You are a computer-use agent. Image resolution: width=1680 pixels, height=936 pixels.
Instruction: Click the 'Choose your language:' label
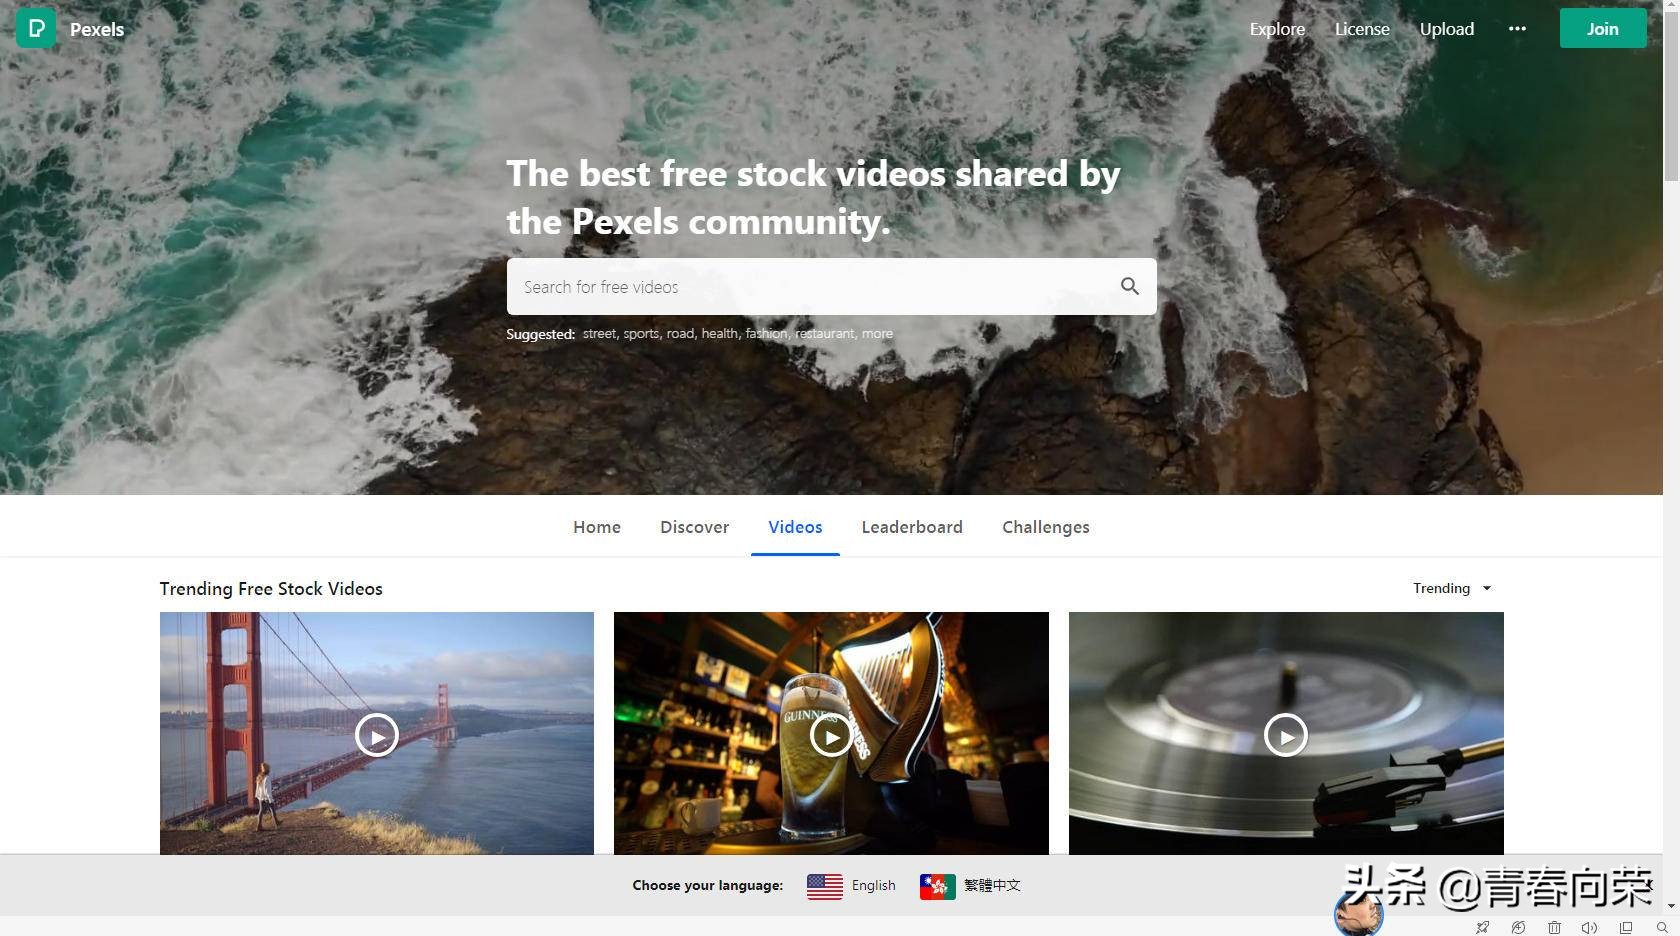pyautogui.click(x=708, y=886)
